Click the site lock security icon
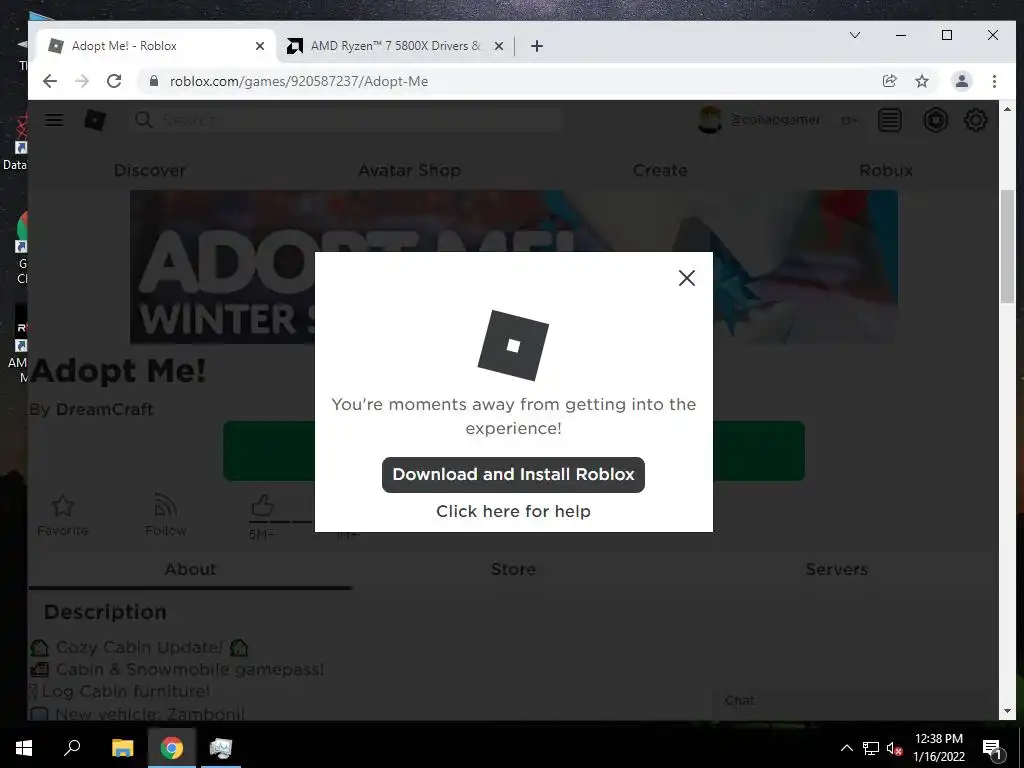This screenshot has width=1024, height=768. coord(153,81)
